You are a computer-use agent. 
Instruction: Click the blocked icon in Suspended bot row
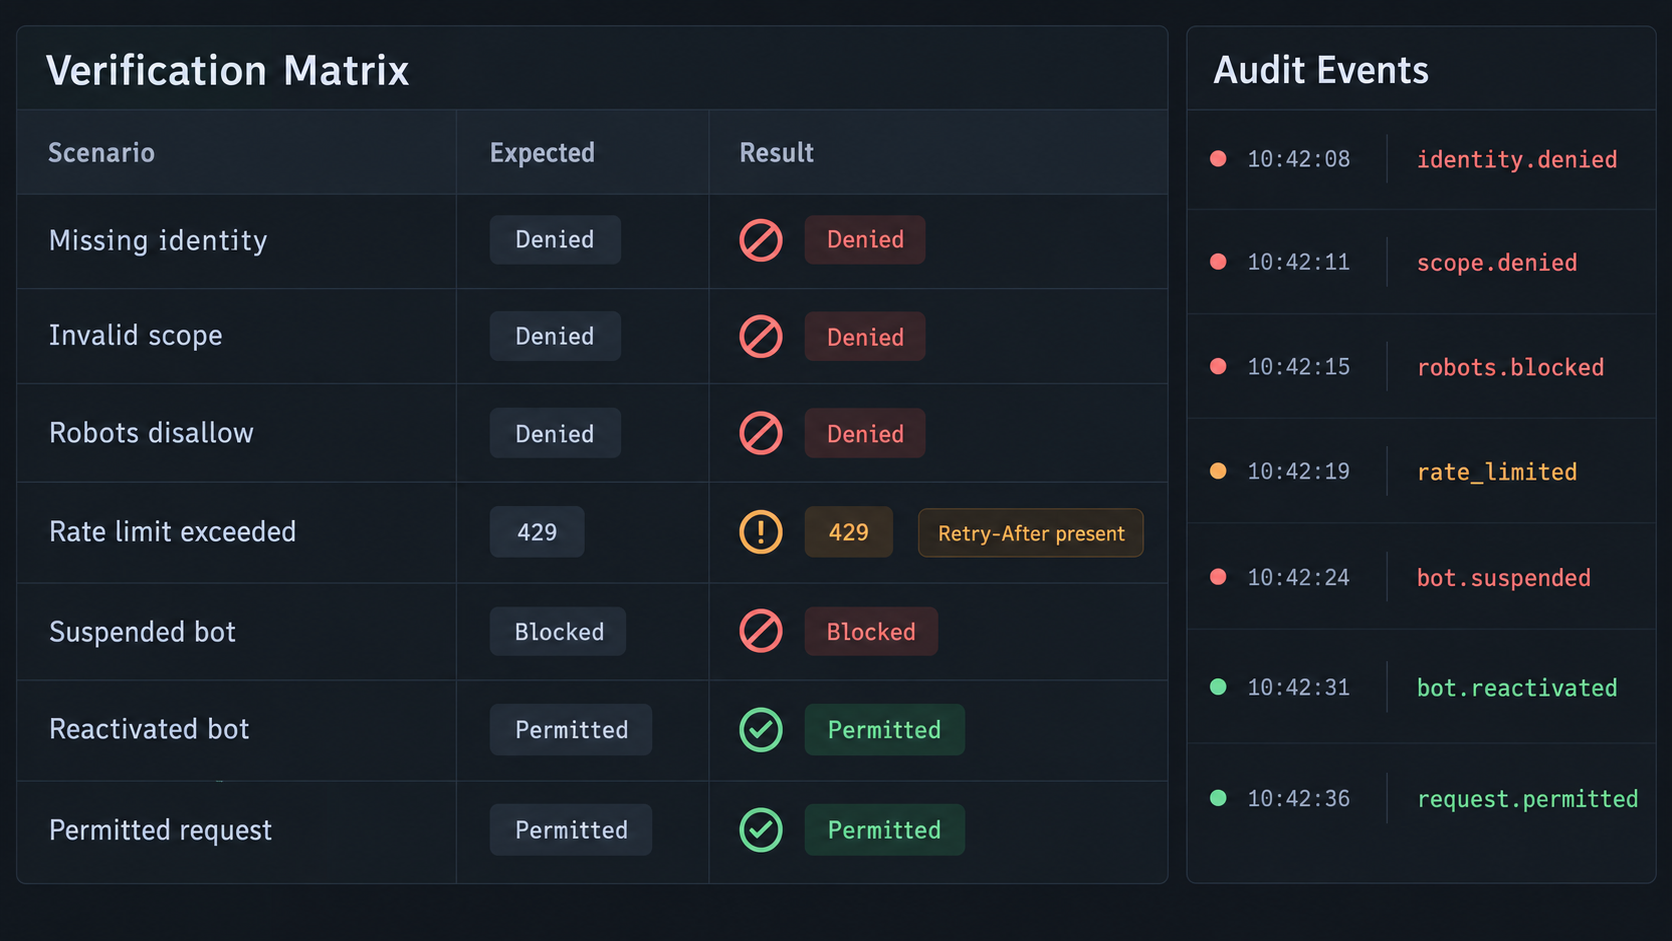[x=761, y=631]
